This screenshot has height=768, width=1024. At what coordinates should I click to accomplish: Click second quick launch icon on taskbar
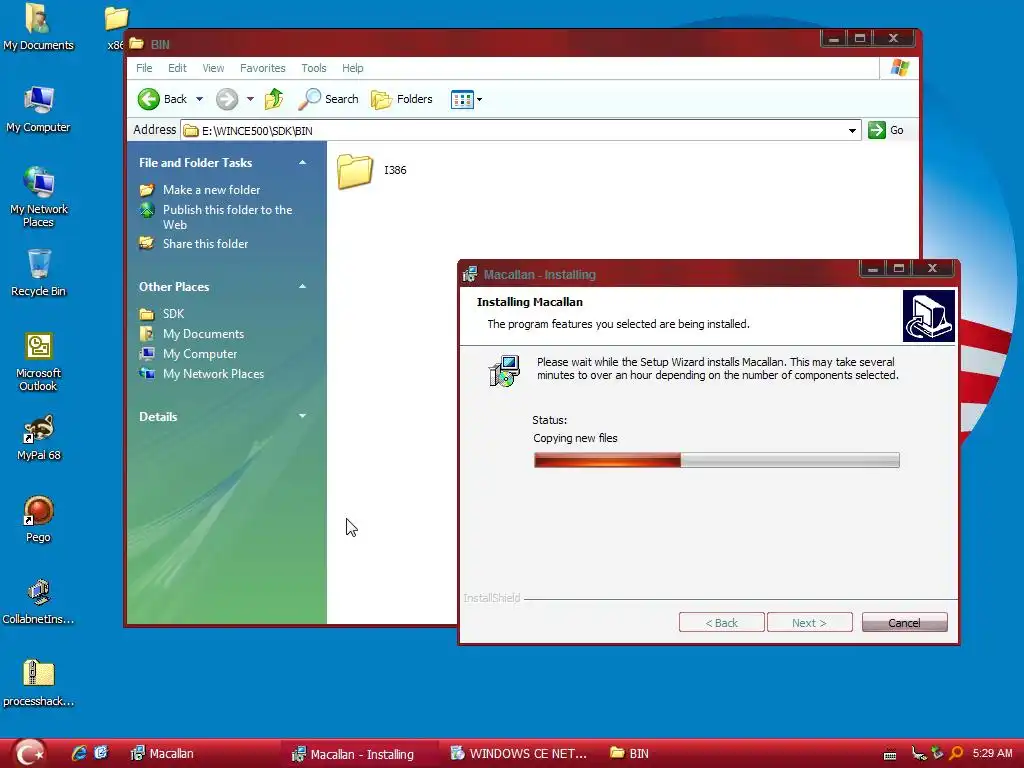(x=101, y=753)
